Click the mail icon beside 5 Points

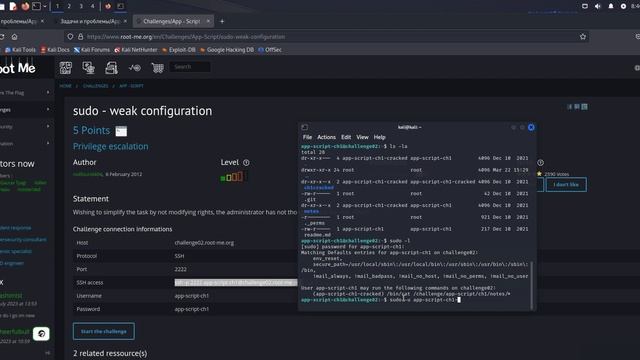[x=121, y=131]
